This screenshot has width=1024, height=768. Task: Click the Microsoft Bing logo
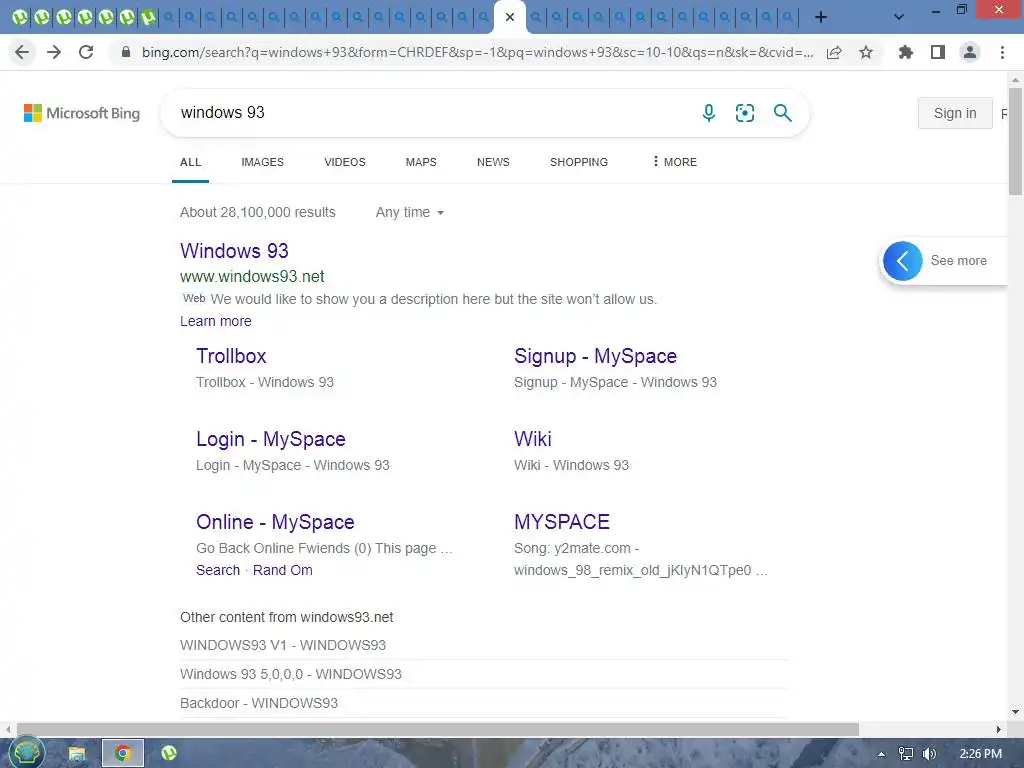82,113
